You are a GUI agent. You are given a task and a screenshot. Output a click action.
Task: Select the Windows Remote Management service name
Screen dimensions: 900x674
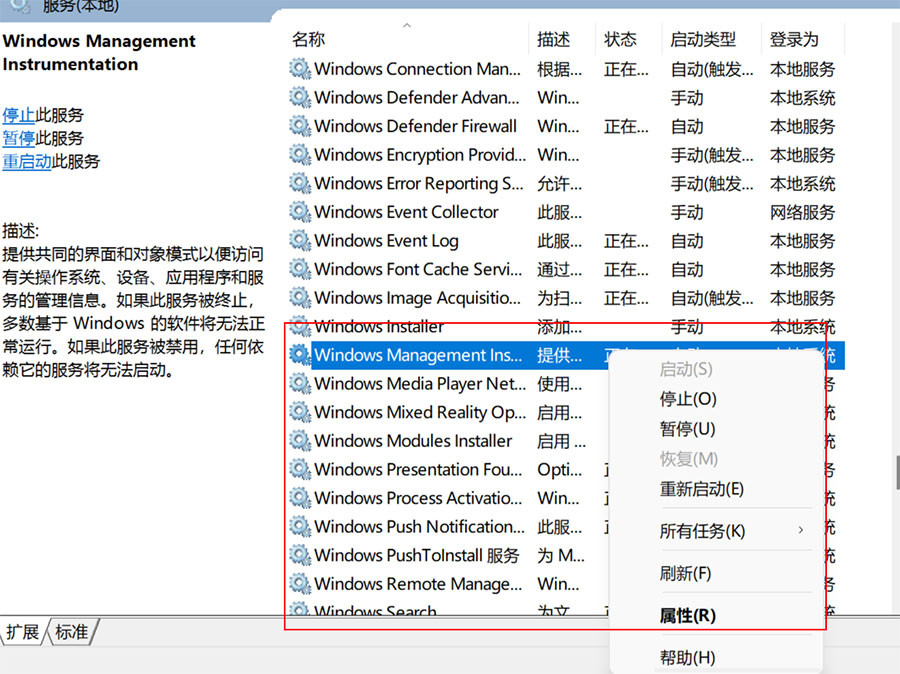pyautogui.click(x=418, y=584)
